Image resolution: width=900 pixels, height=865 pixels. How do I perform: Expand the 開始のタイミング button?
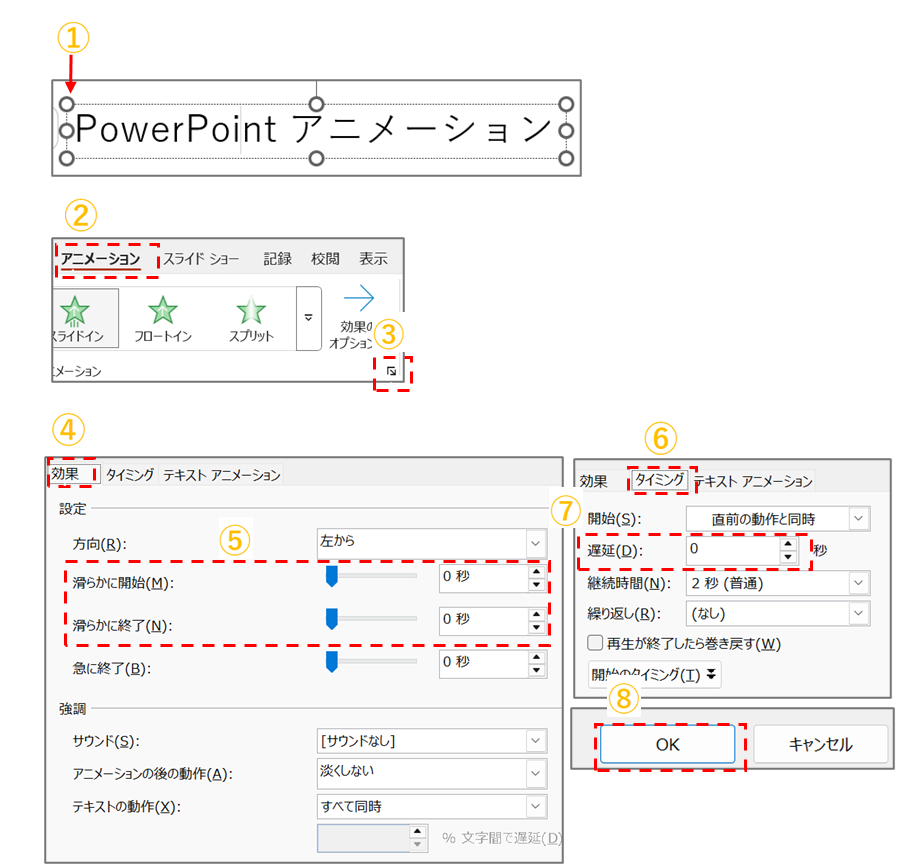654,674
